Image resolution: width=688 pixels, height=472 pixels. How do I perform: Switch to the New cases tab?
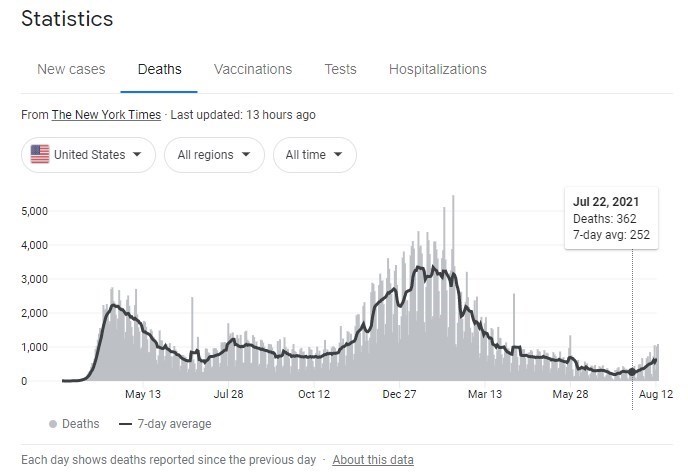pyautogui.click(x=71, y=69)
